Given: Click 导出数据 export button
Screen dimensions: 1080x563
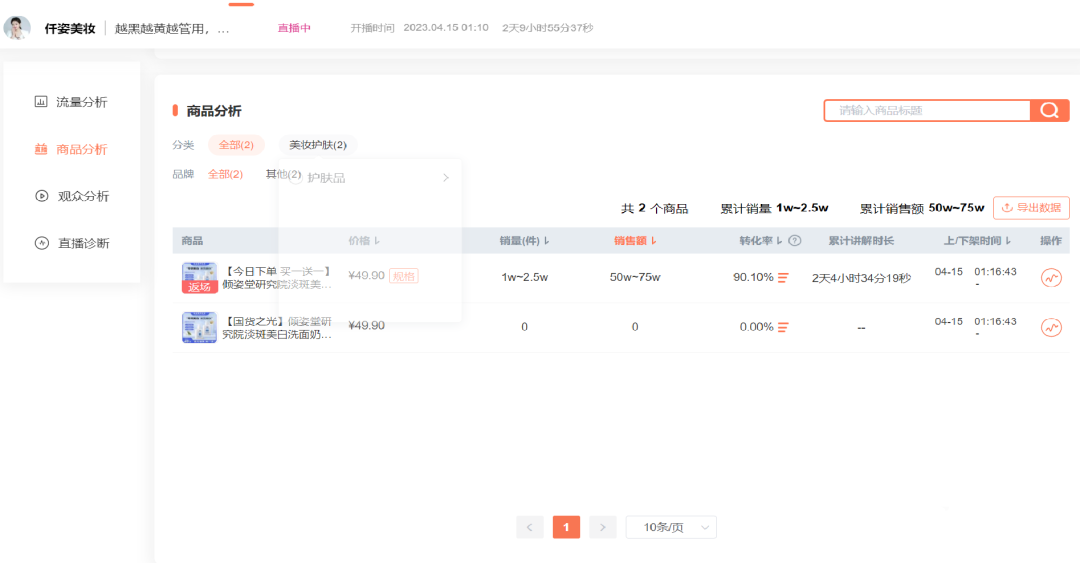Looking at the screenshot, I should tap(1031, 208).
